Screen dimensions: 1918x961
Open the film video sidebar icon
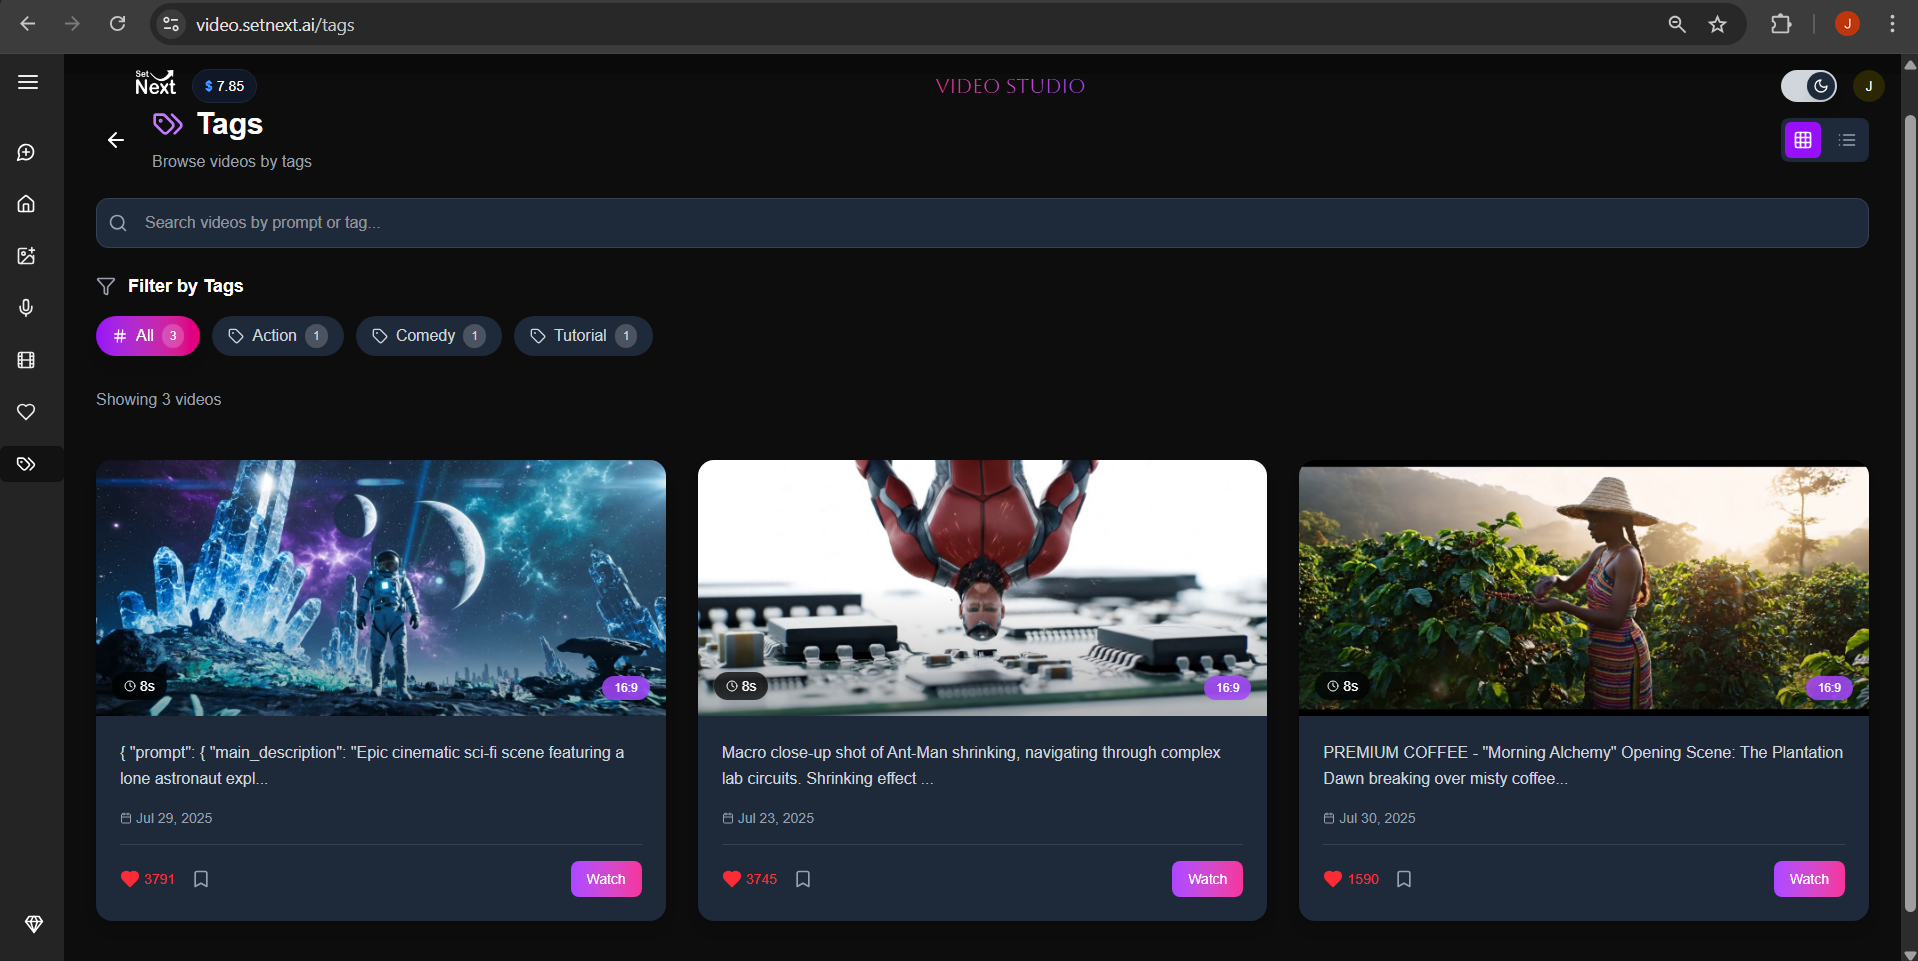pos(27,360)
